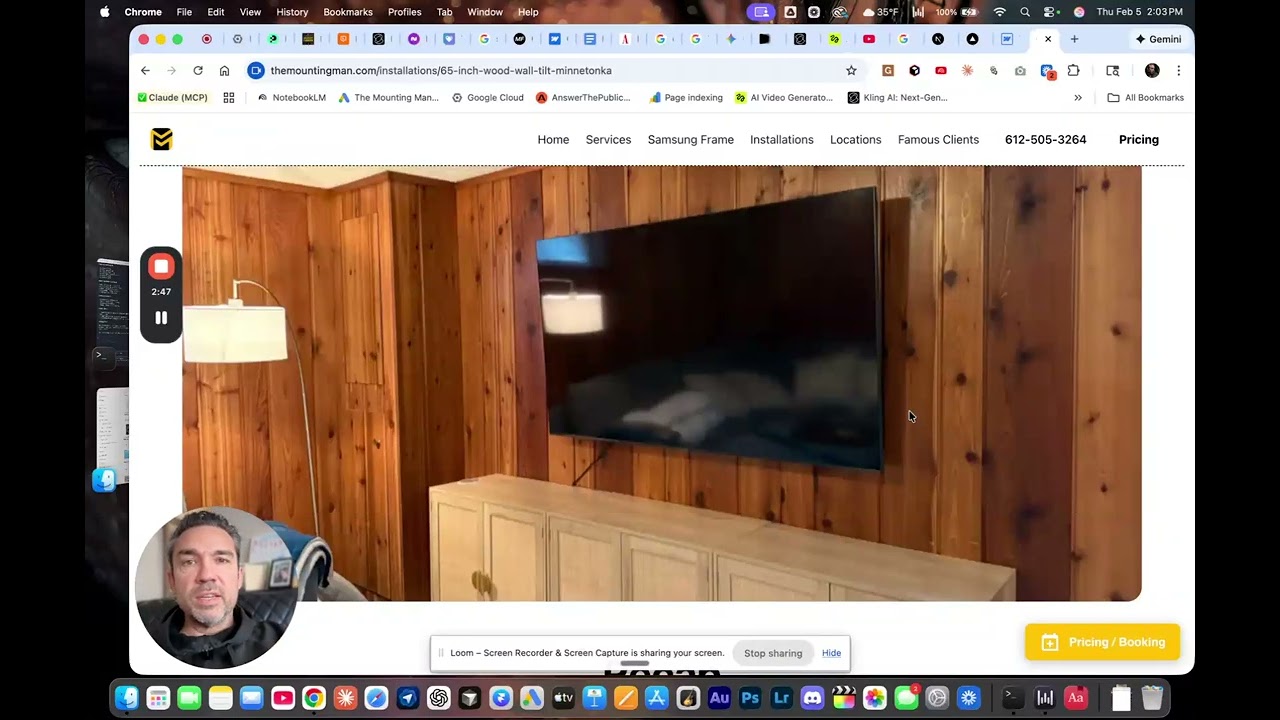Open Spotlight search in menu bar
Image resolution: width=1280 pixels, height=720 pixels.
pyautogui.click(x=1025, y=12)
